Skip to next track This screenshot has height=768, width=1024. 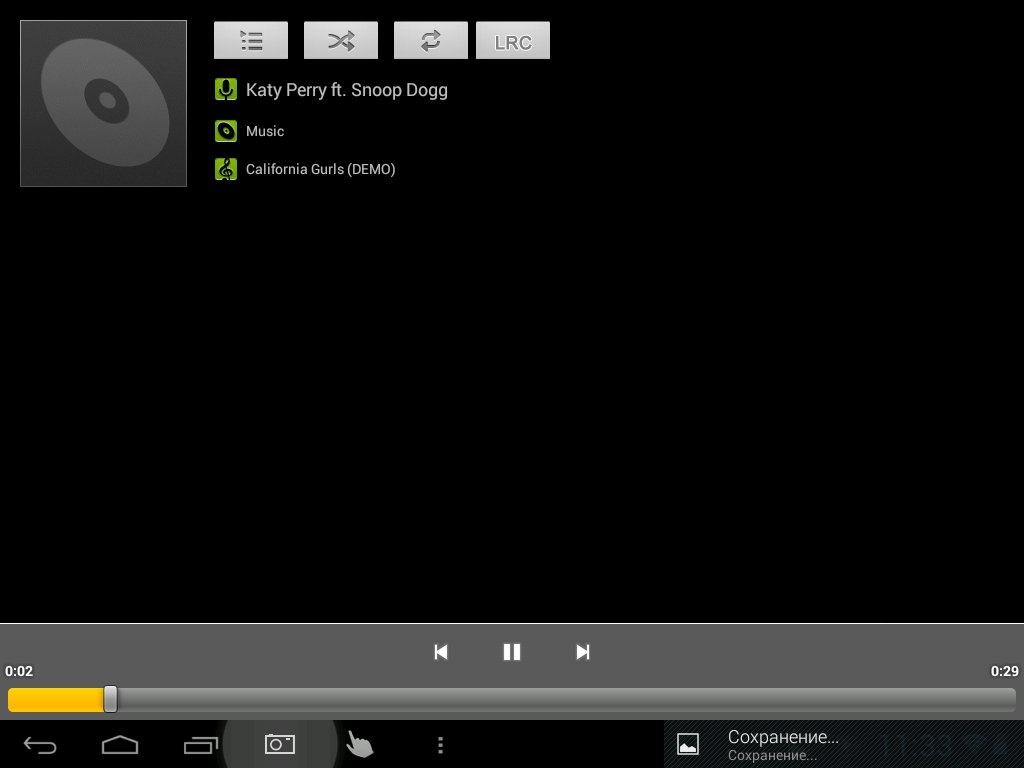[583, 652]
